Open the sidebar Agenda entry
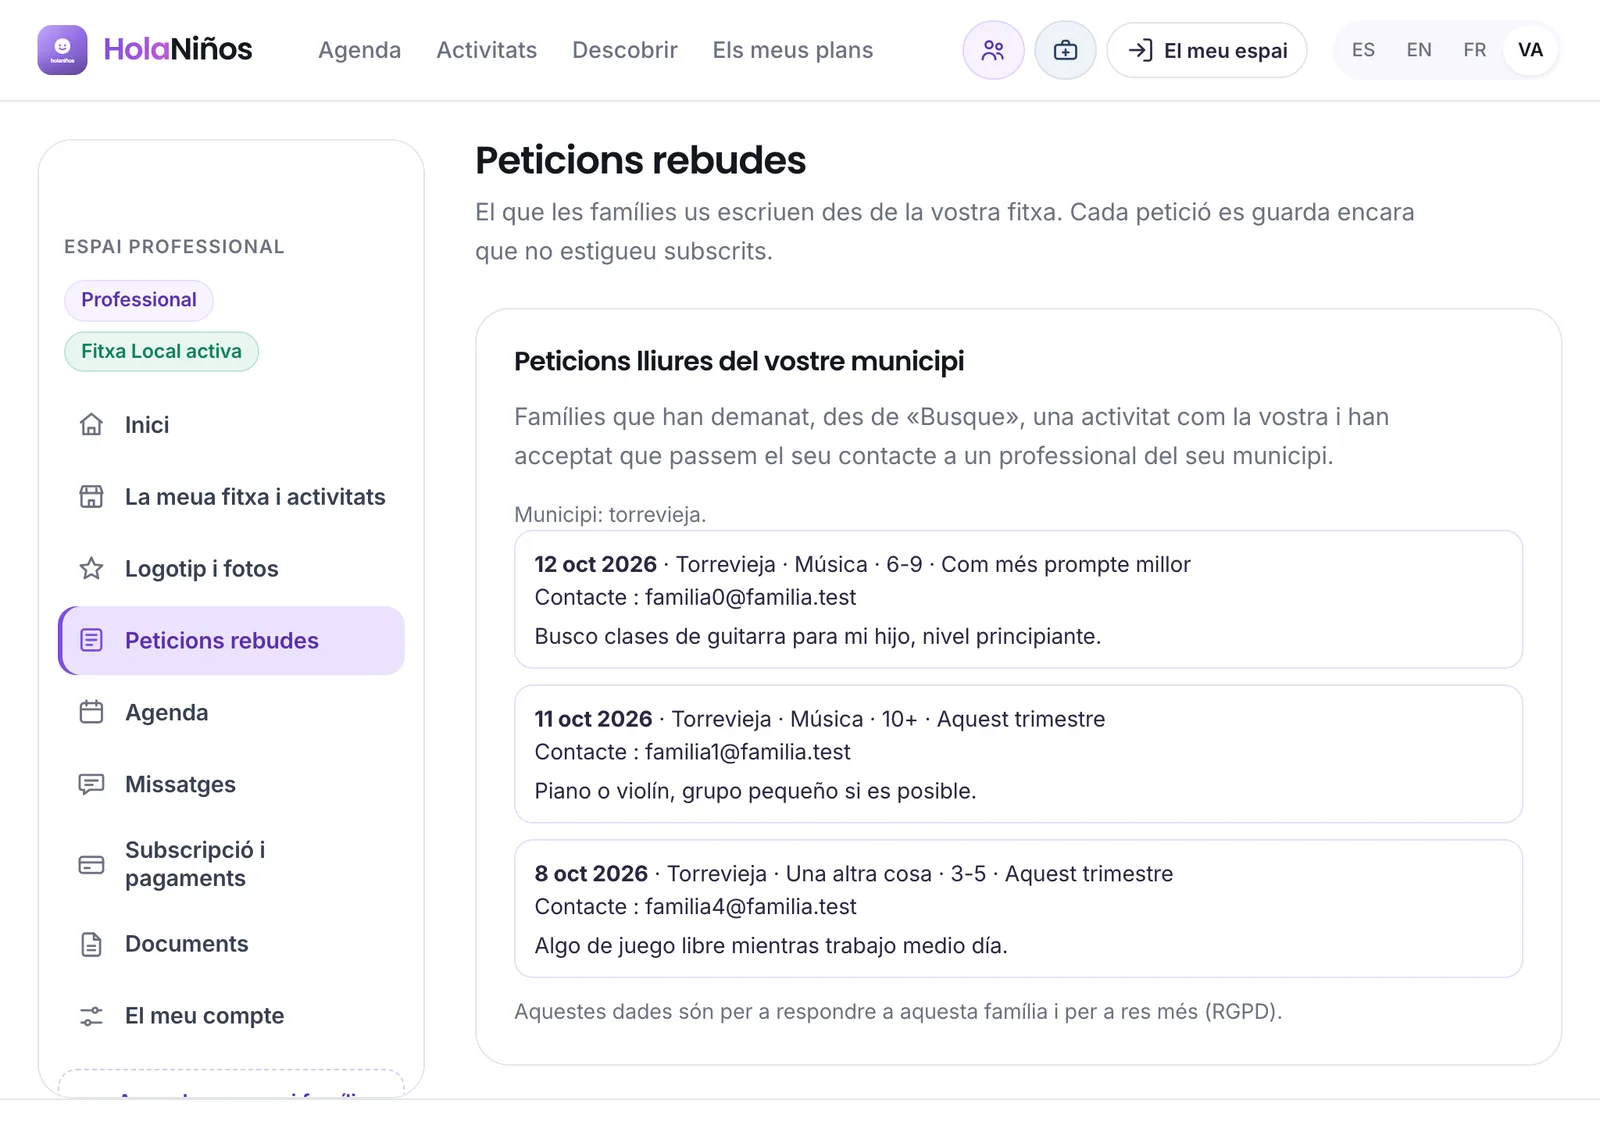This screenshot has width=1600, height=1122. [x=232, y=713]
